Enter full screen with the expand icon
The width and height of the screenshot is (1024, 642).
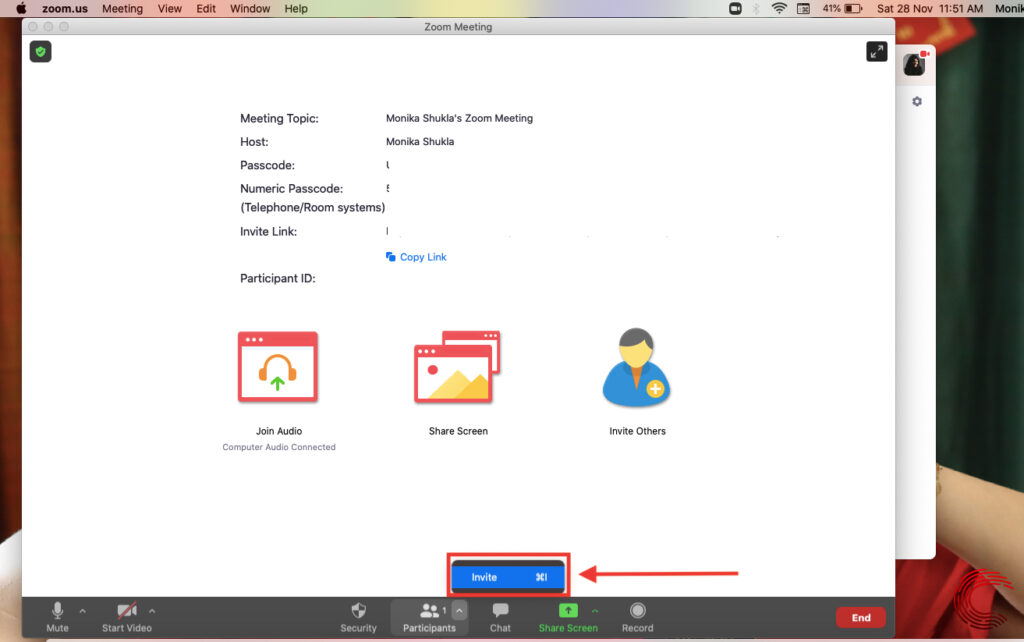[x=876, y=51]
